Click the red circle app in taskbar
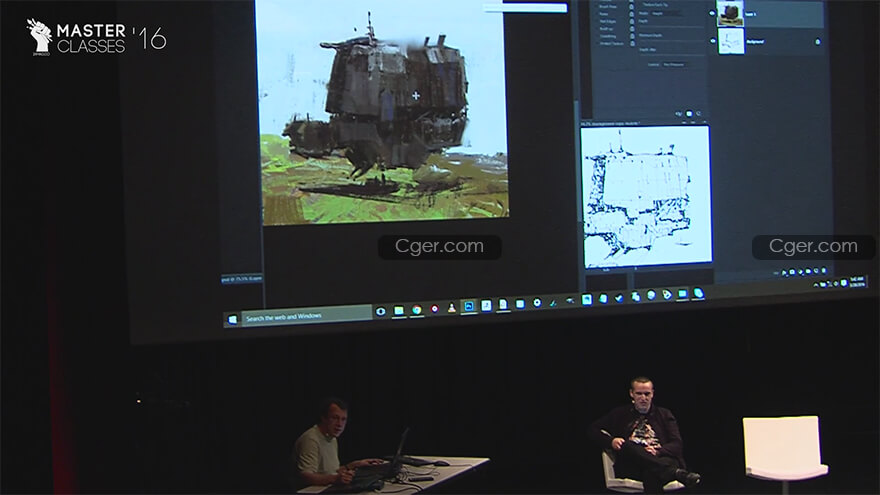Image resolution: width=880 pixels, height=495 pixels. coord(434,309)
